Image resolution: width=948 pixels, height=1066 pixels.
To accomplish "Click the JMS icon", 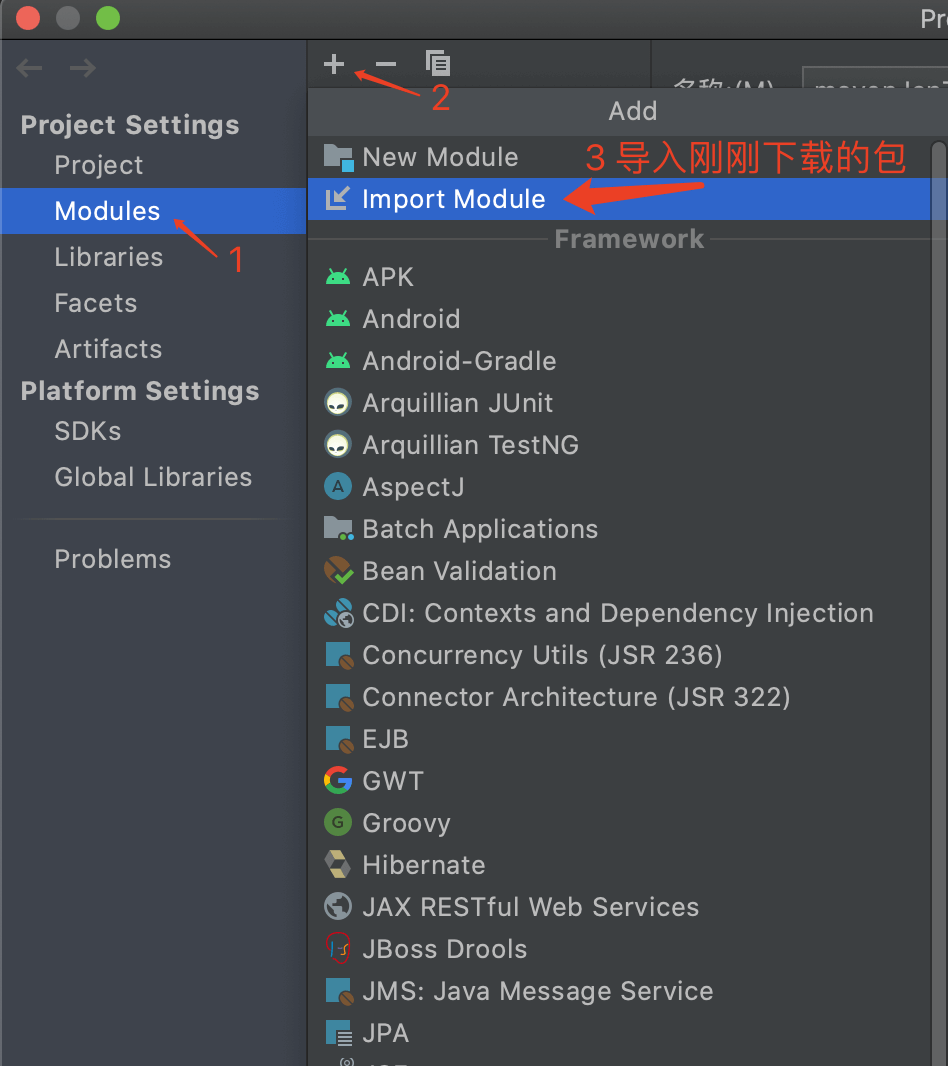I will pos(338,991).
